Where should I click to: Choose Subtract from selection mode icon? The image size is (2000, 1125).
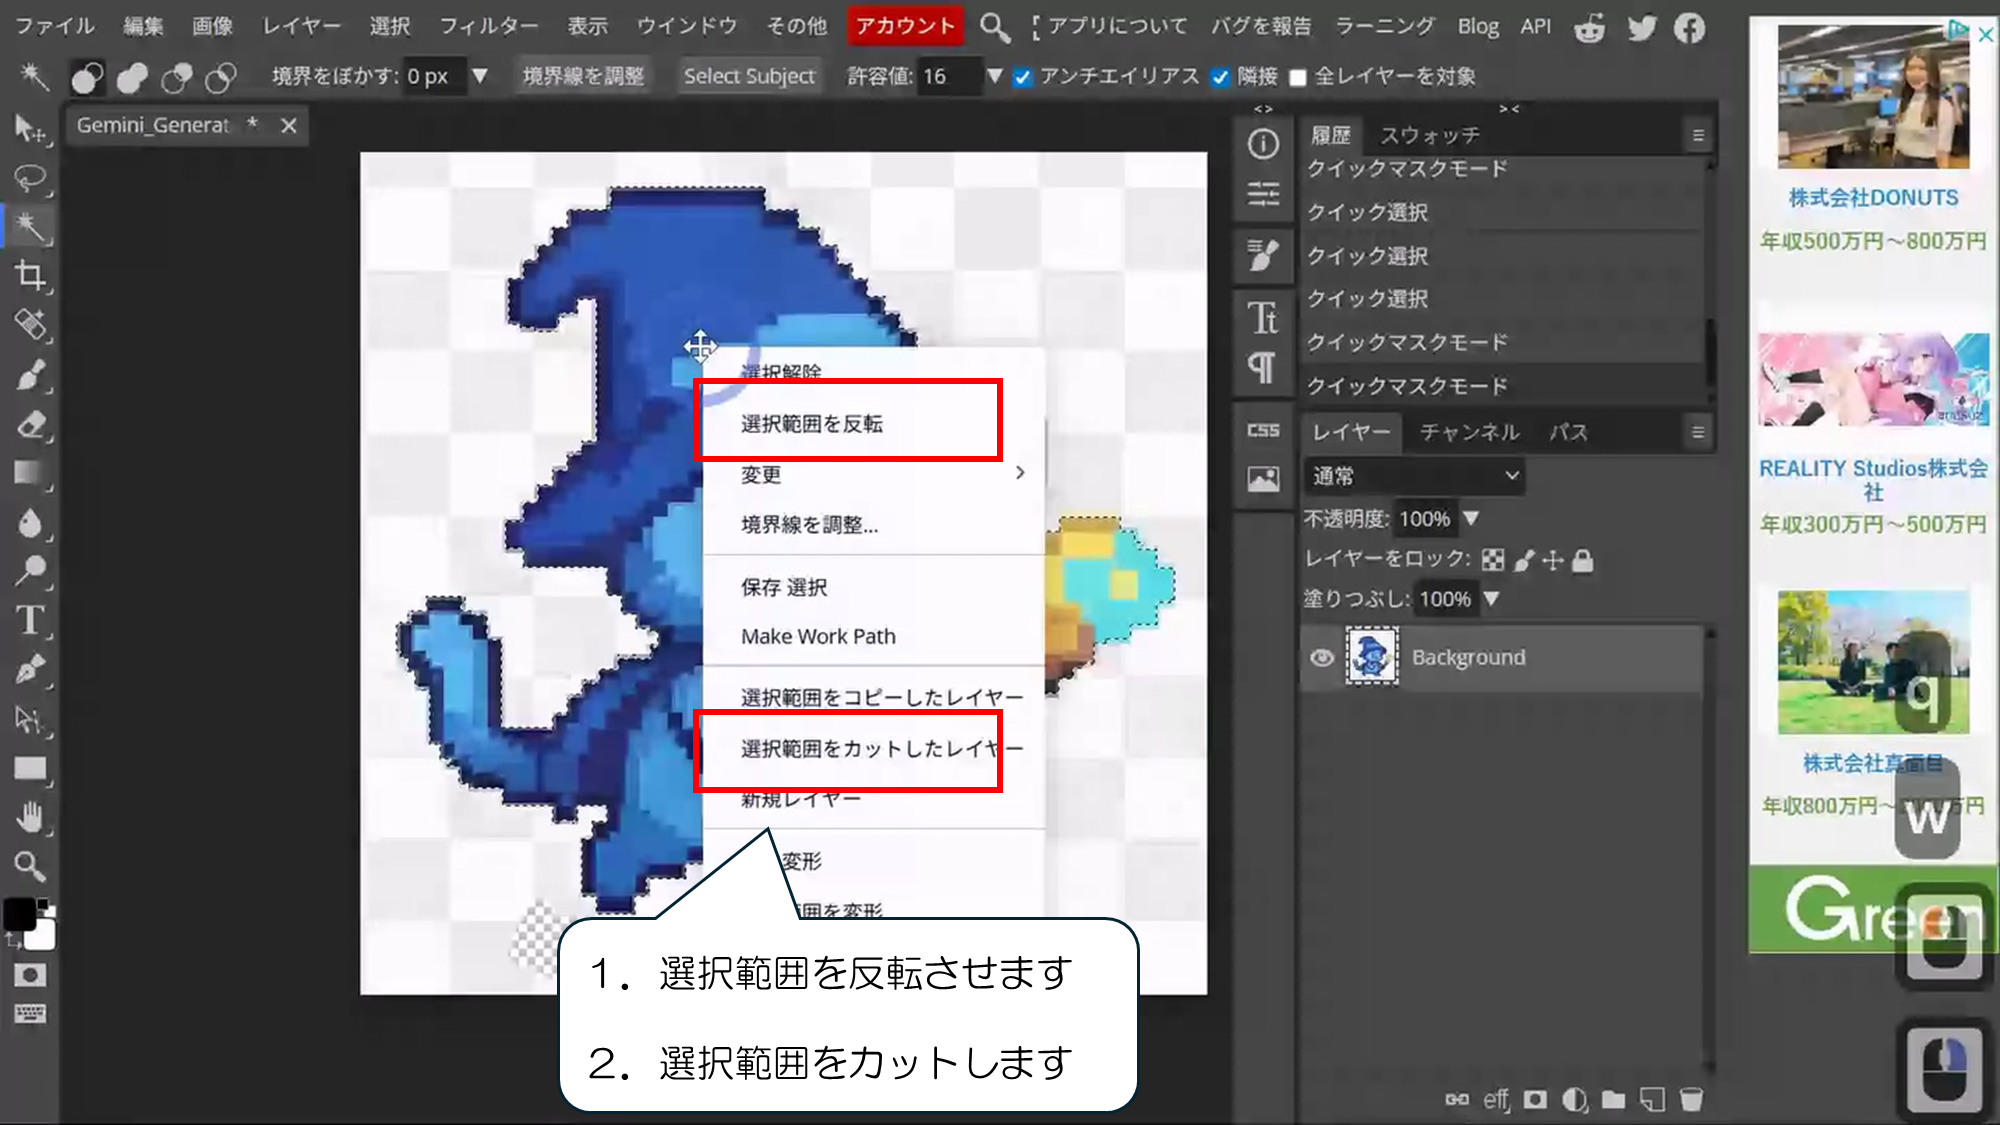[177, 77]
